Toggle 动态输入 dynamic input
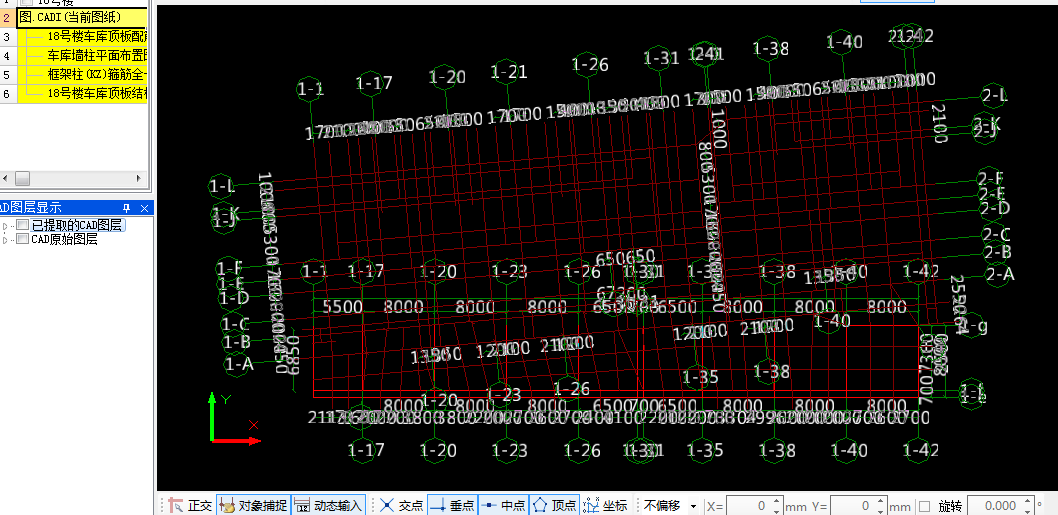Image resolution: width=1058 pixels, height=515 pixels. tap(328, 505)
